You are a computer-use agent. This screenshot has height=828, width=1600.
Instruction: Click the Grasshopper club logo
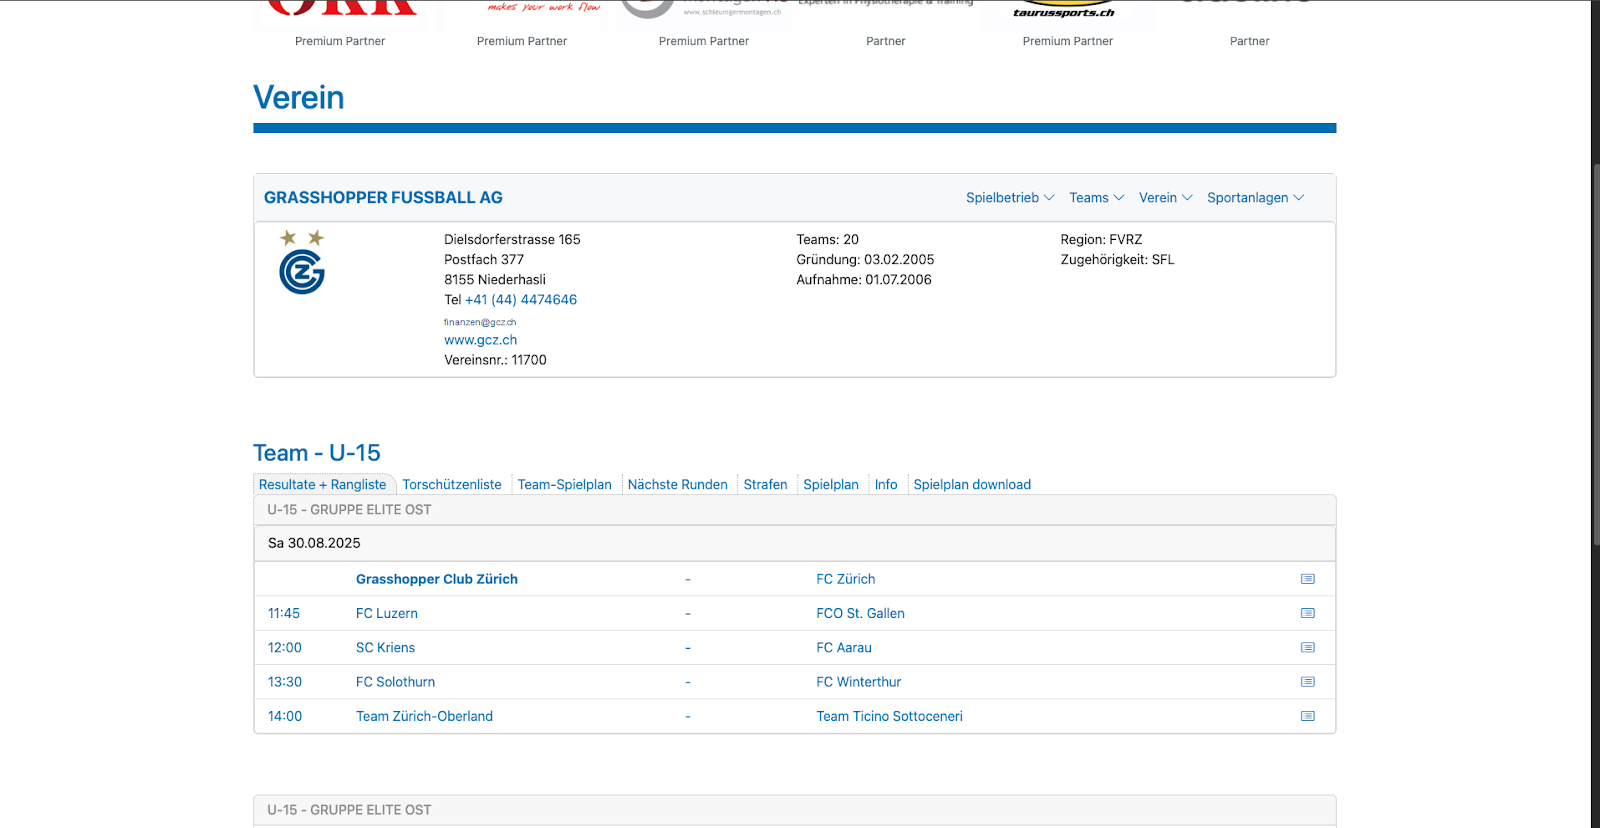[x=302, y=263]
